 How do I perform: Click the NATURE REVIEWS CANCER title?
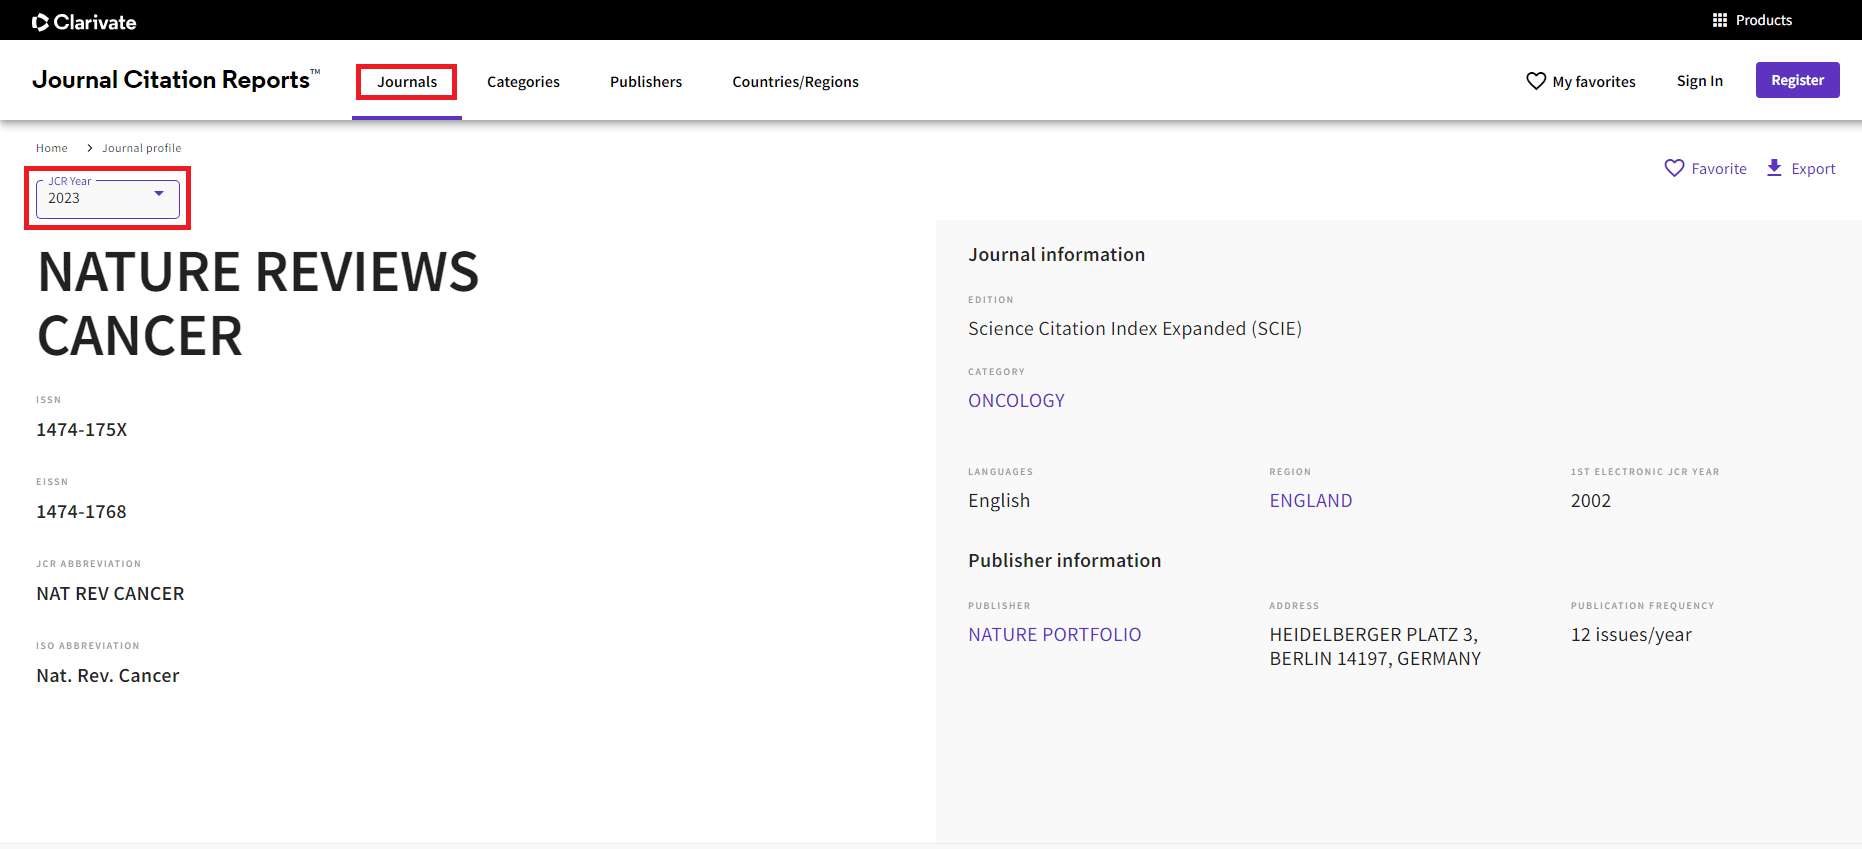click(x=258, y=304)
